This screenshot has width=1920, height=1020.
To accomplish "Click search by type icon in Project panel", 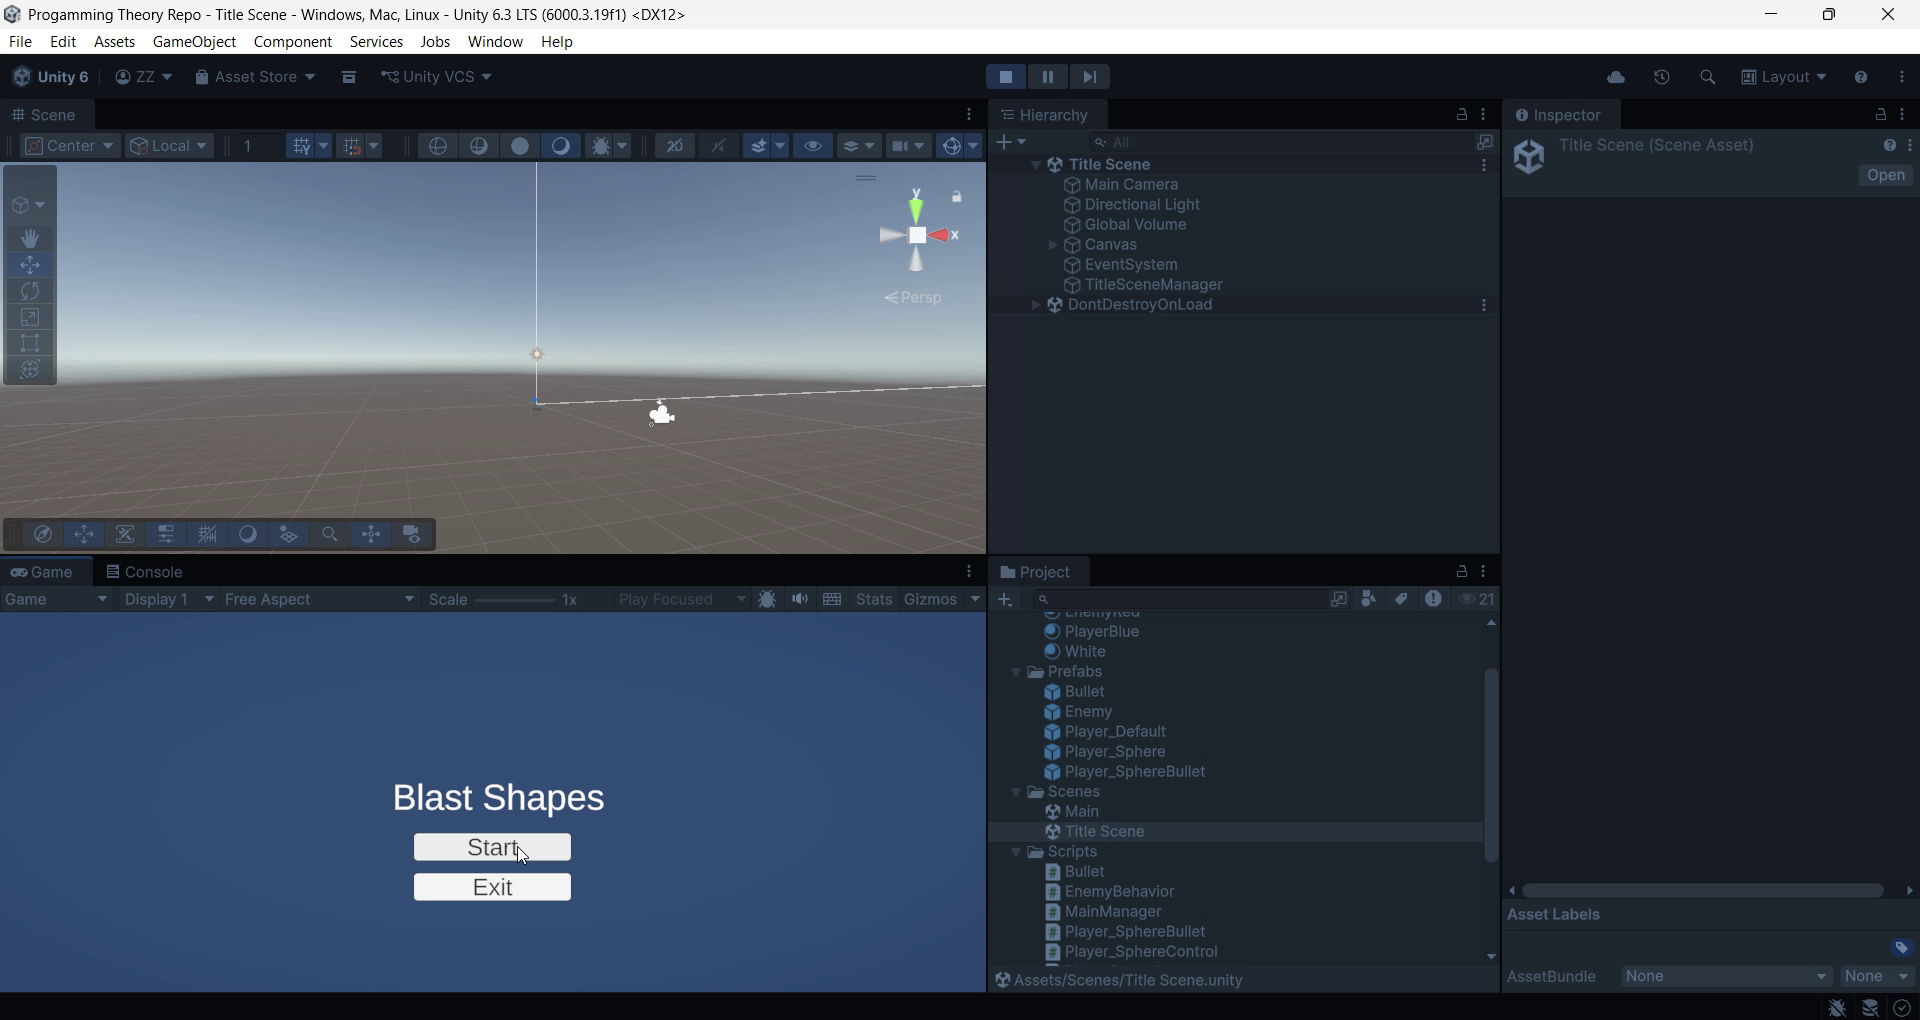I will coord(1370,599).
